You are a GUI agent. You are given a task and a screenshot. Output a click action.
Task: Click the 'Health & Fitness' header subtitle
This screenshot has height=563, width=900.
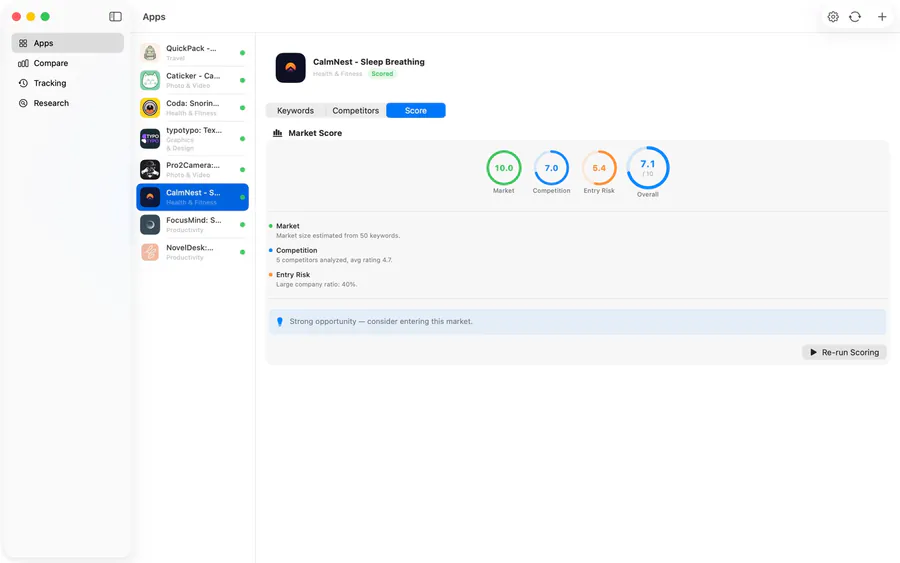click(x=338, y=74)
